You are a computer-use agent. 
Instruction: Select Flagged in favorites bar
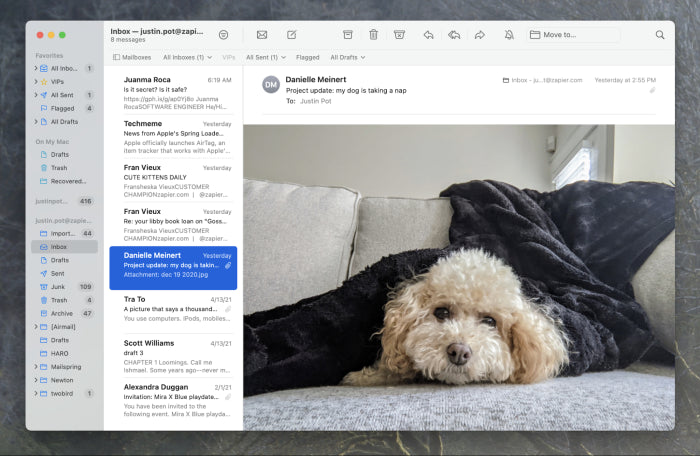pyautogui.click(x=308, y=57)
